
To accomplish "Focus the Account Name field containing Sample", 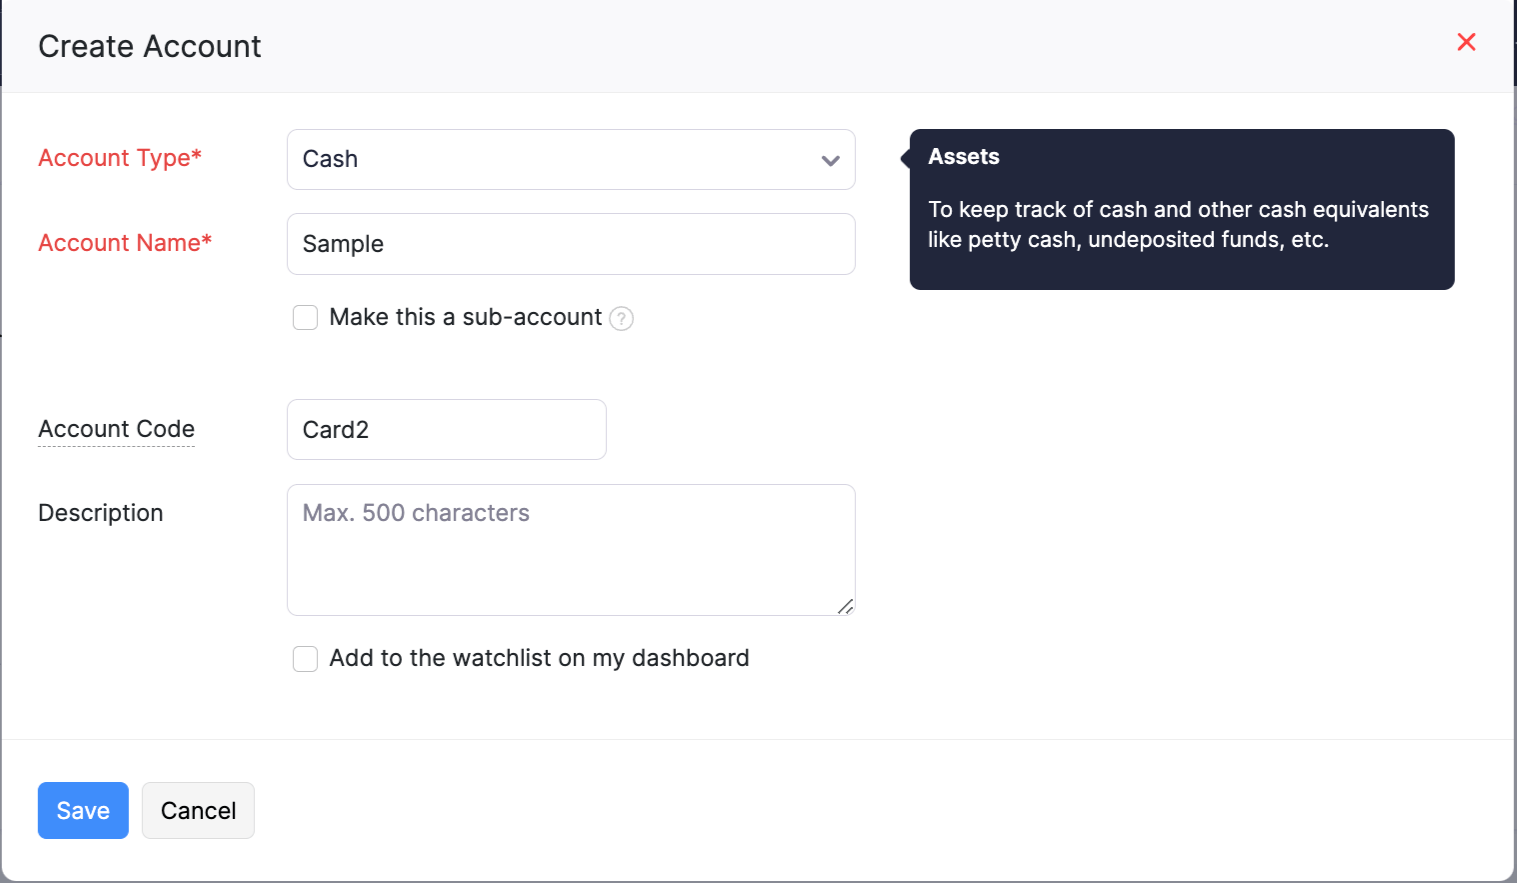I will click(570, 244).
